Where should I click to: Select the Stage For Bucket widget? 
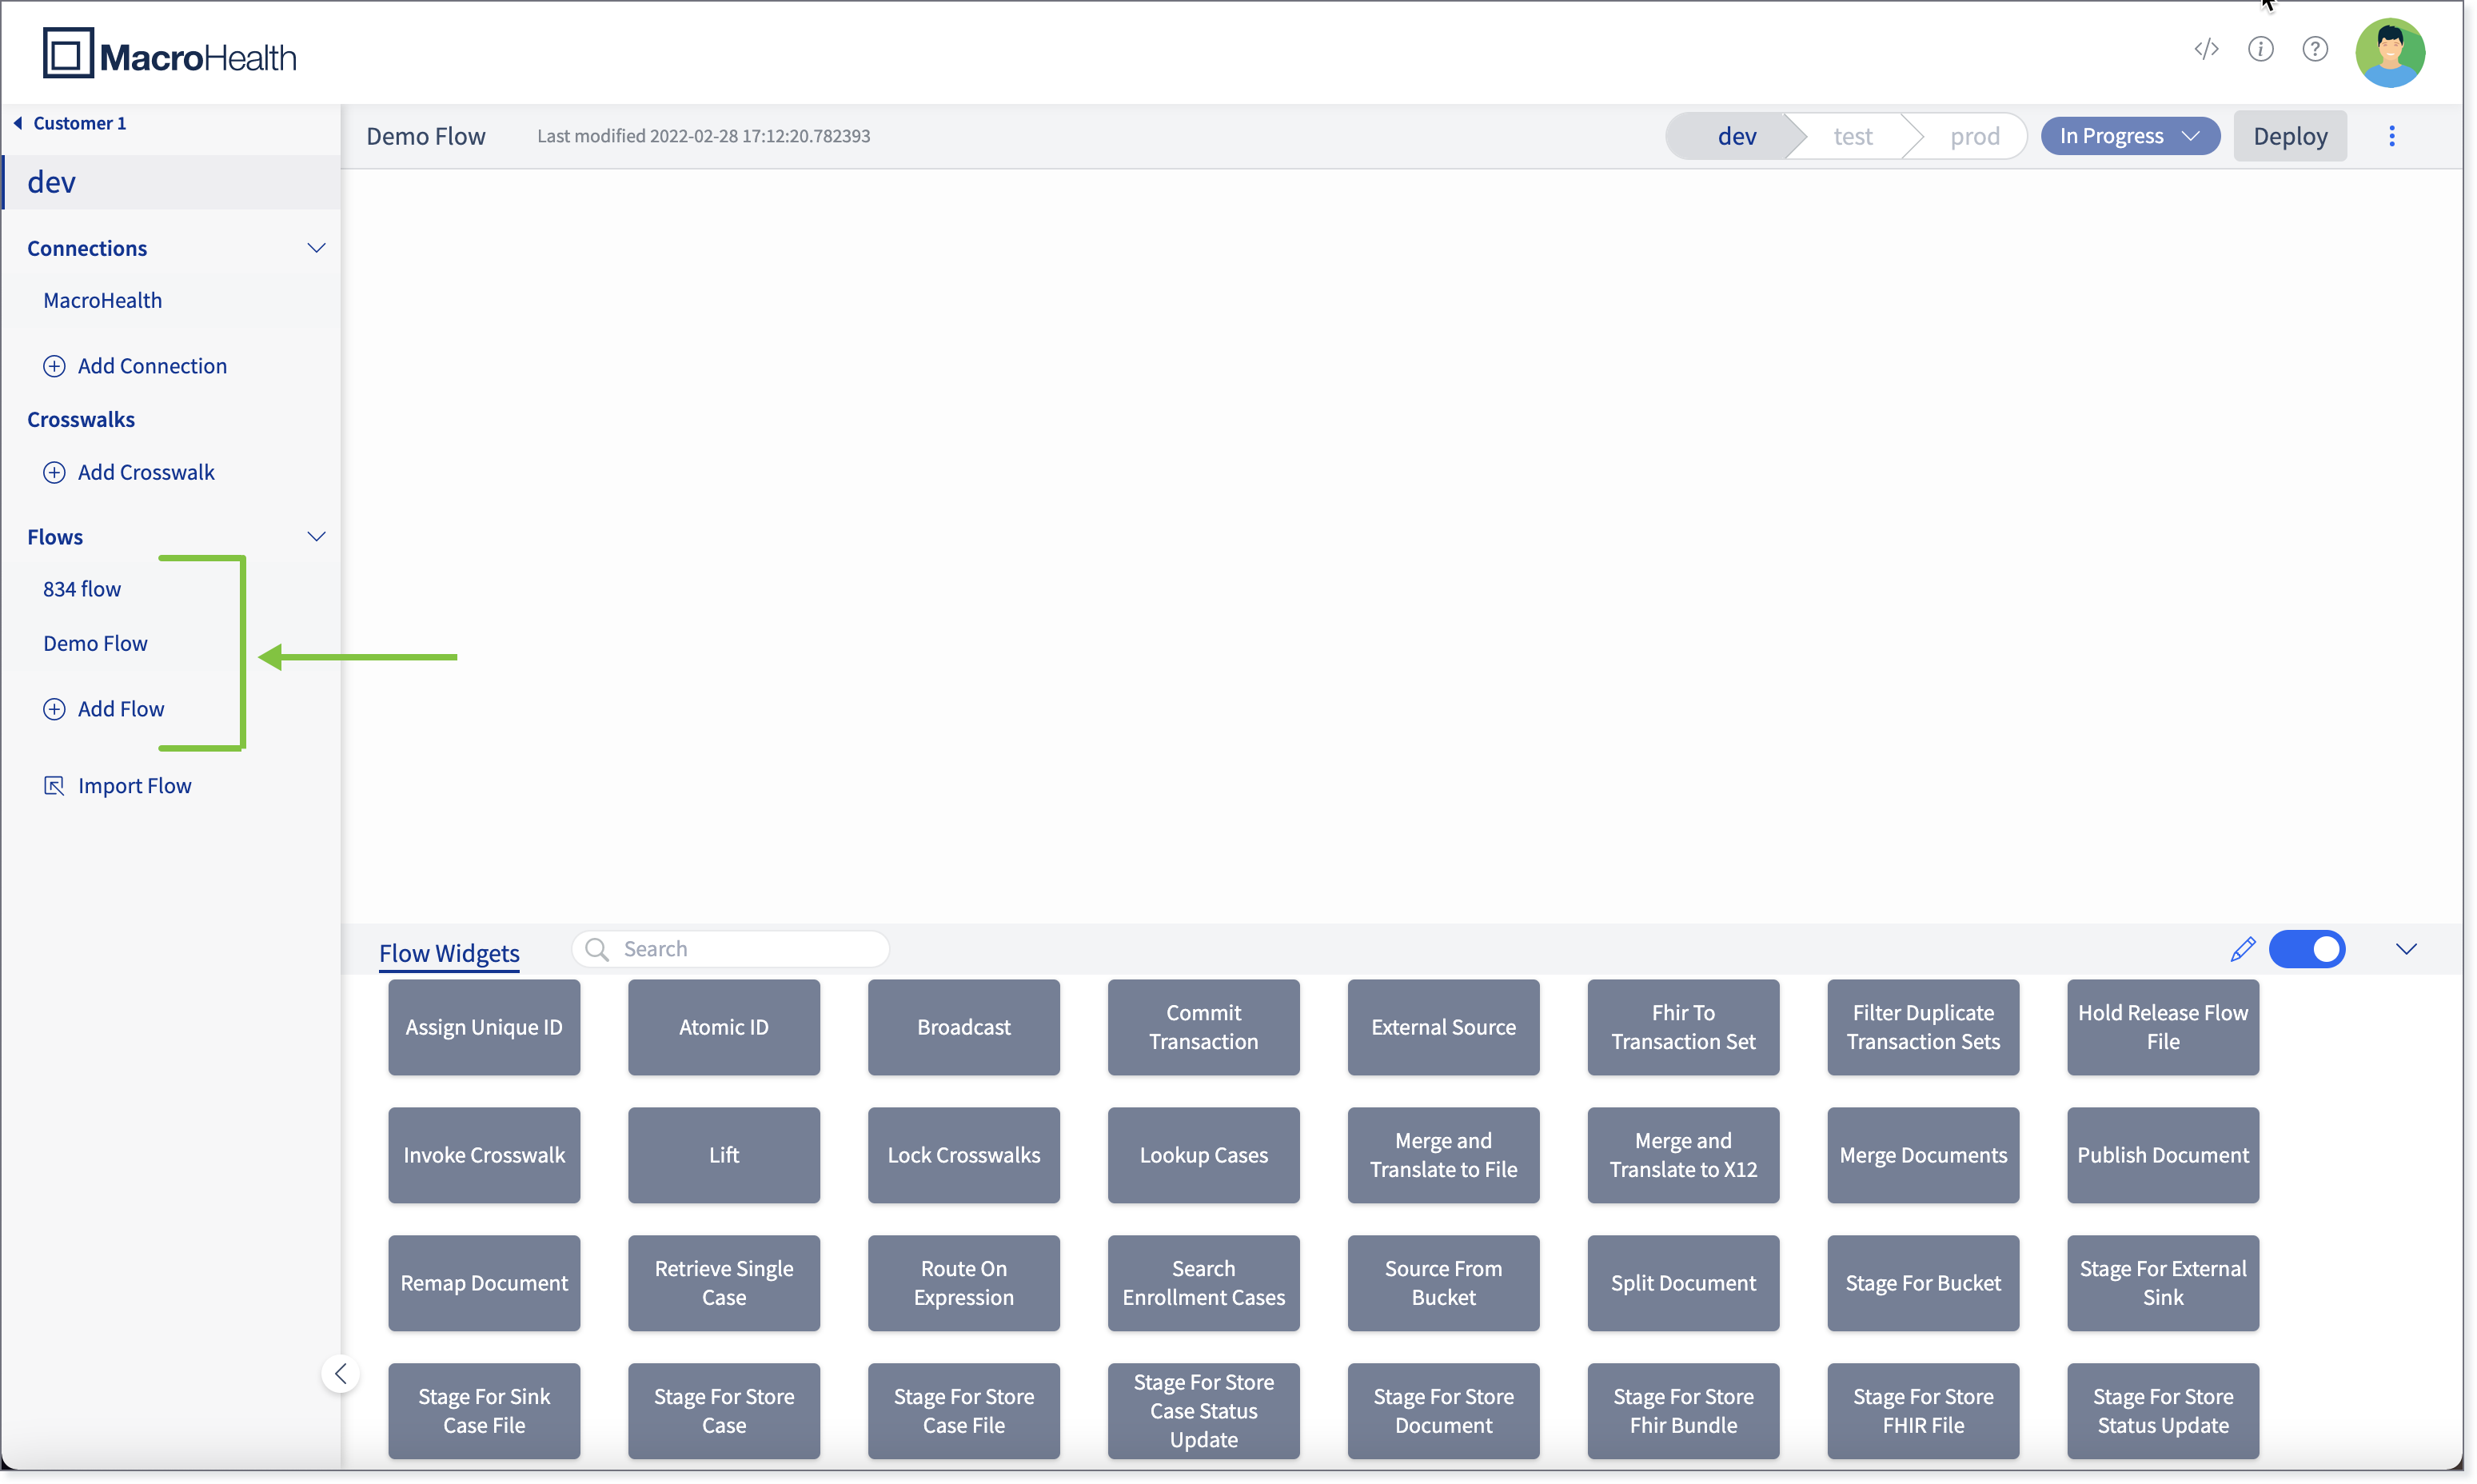click(x=1924, y=1283)
